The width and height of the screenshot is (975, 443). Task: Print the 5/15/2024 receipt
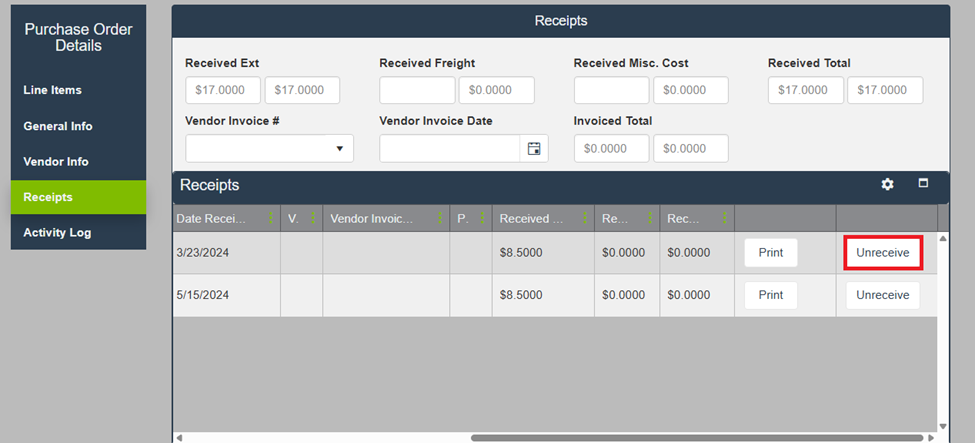click(770, 295)
